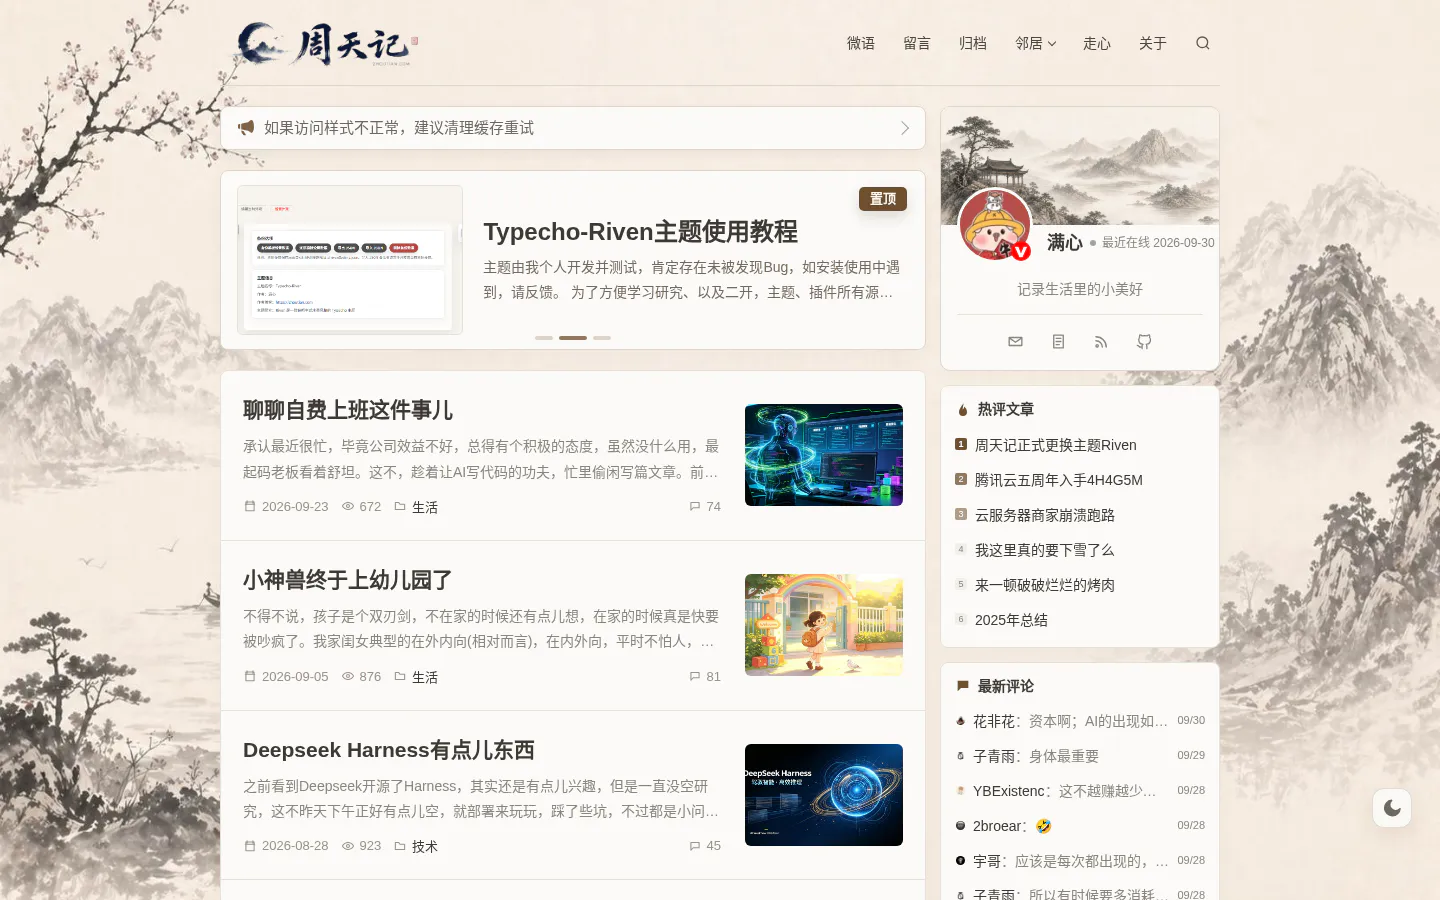Open hot article 我这里真的要下雪了么

1045,550
